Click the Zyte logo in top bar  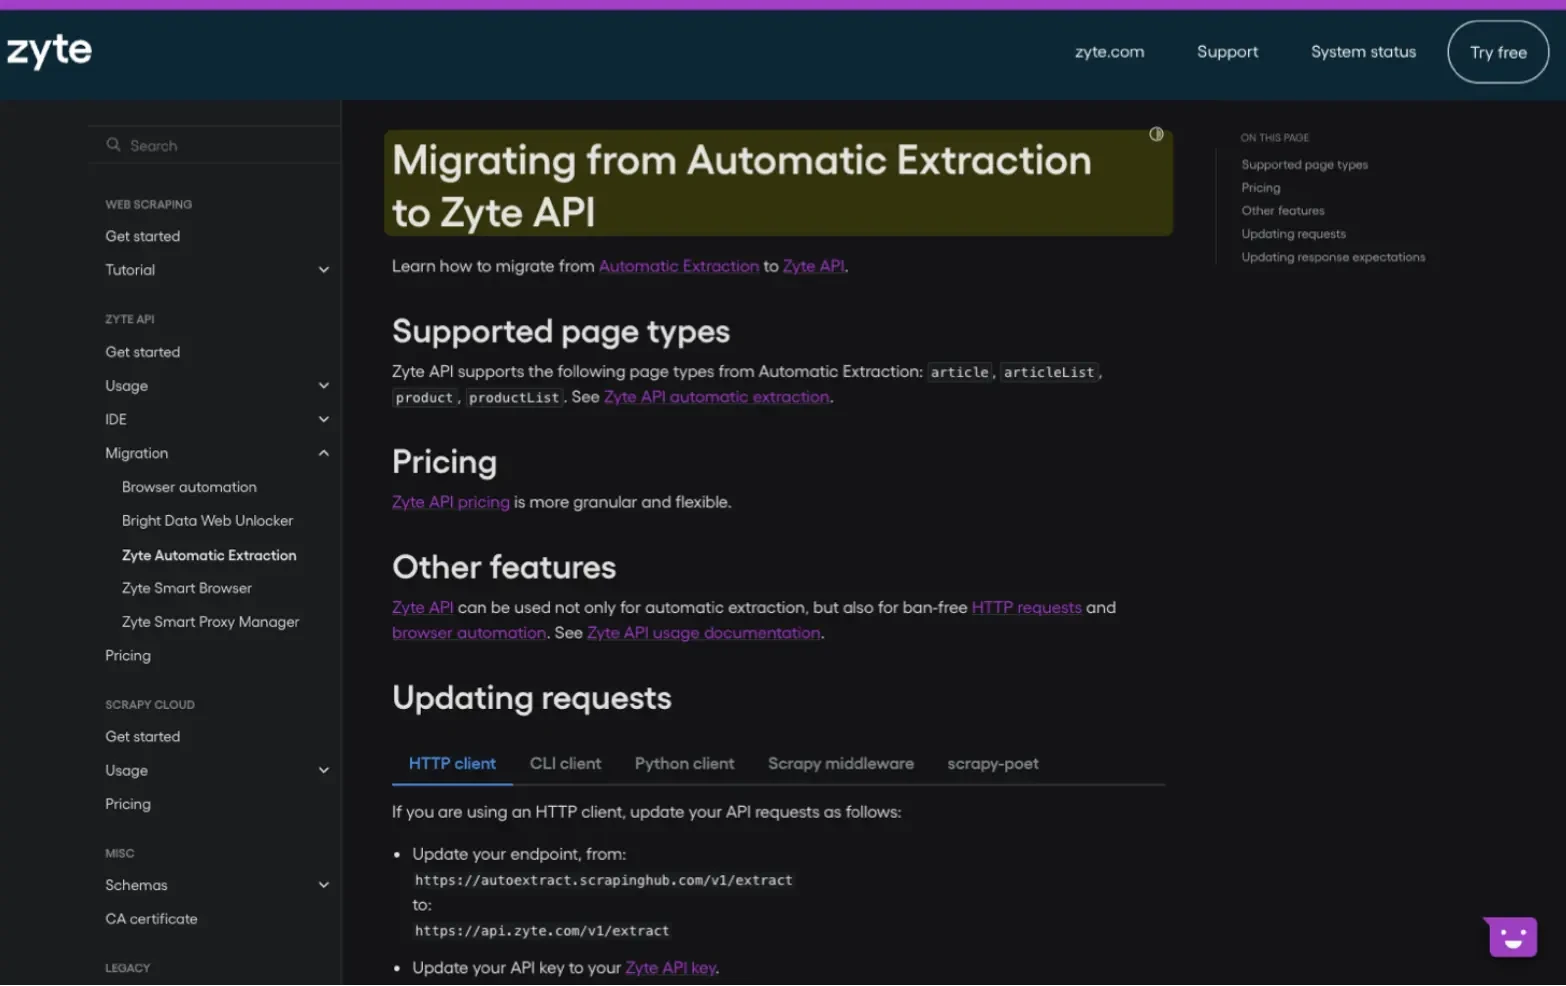pos(48,51)
